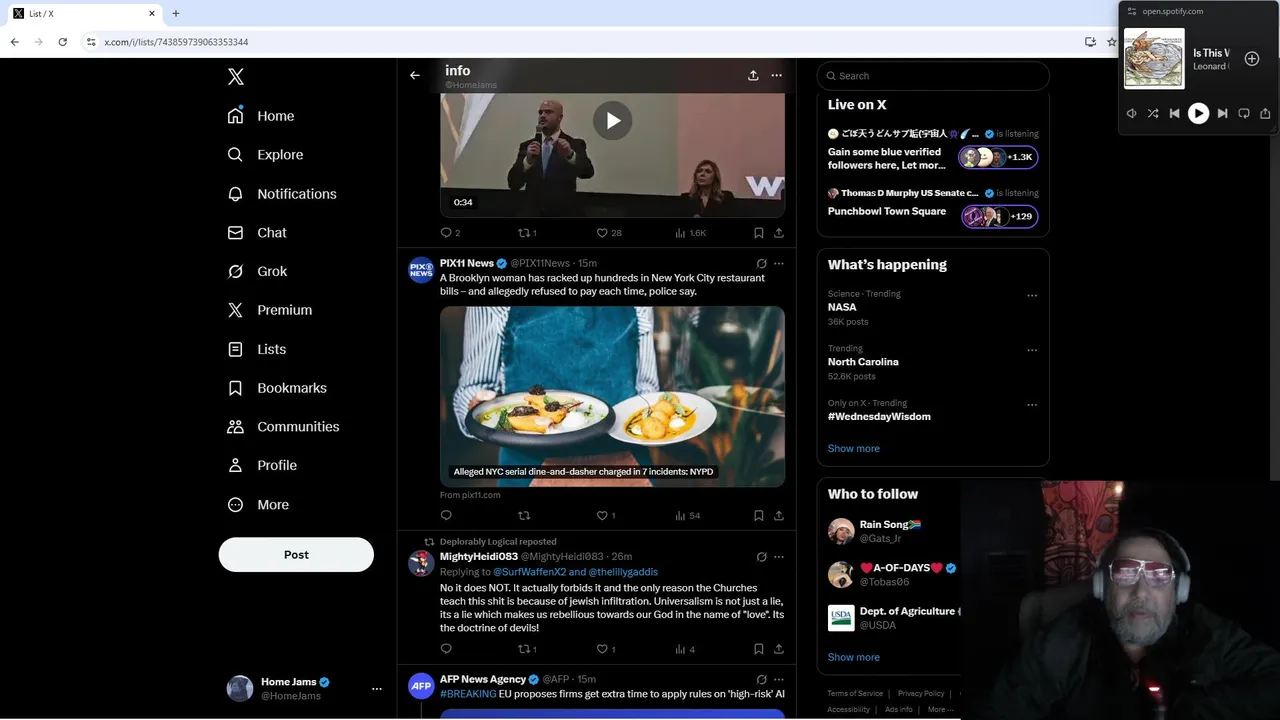Reply to the PIX11 News post
Screen dimensions: 1280x720
446,516
